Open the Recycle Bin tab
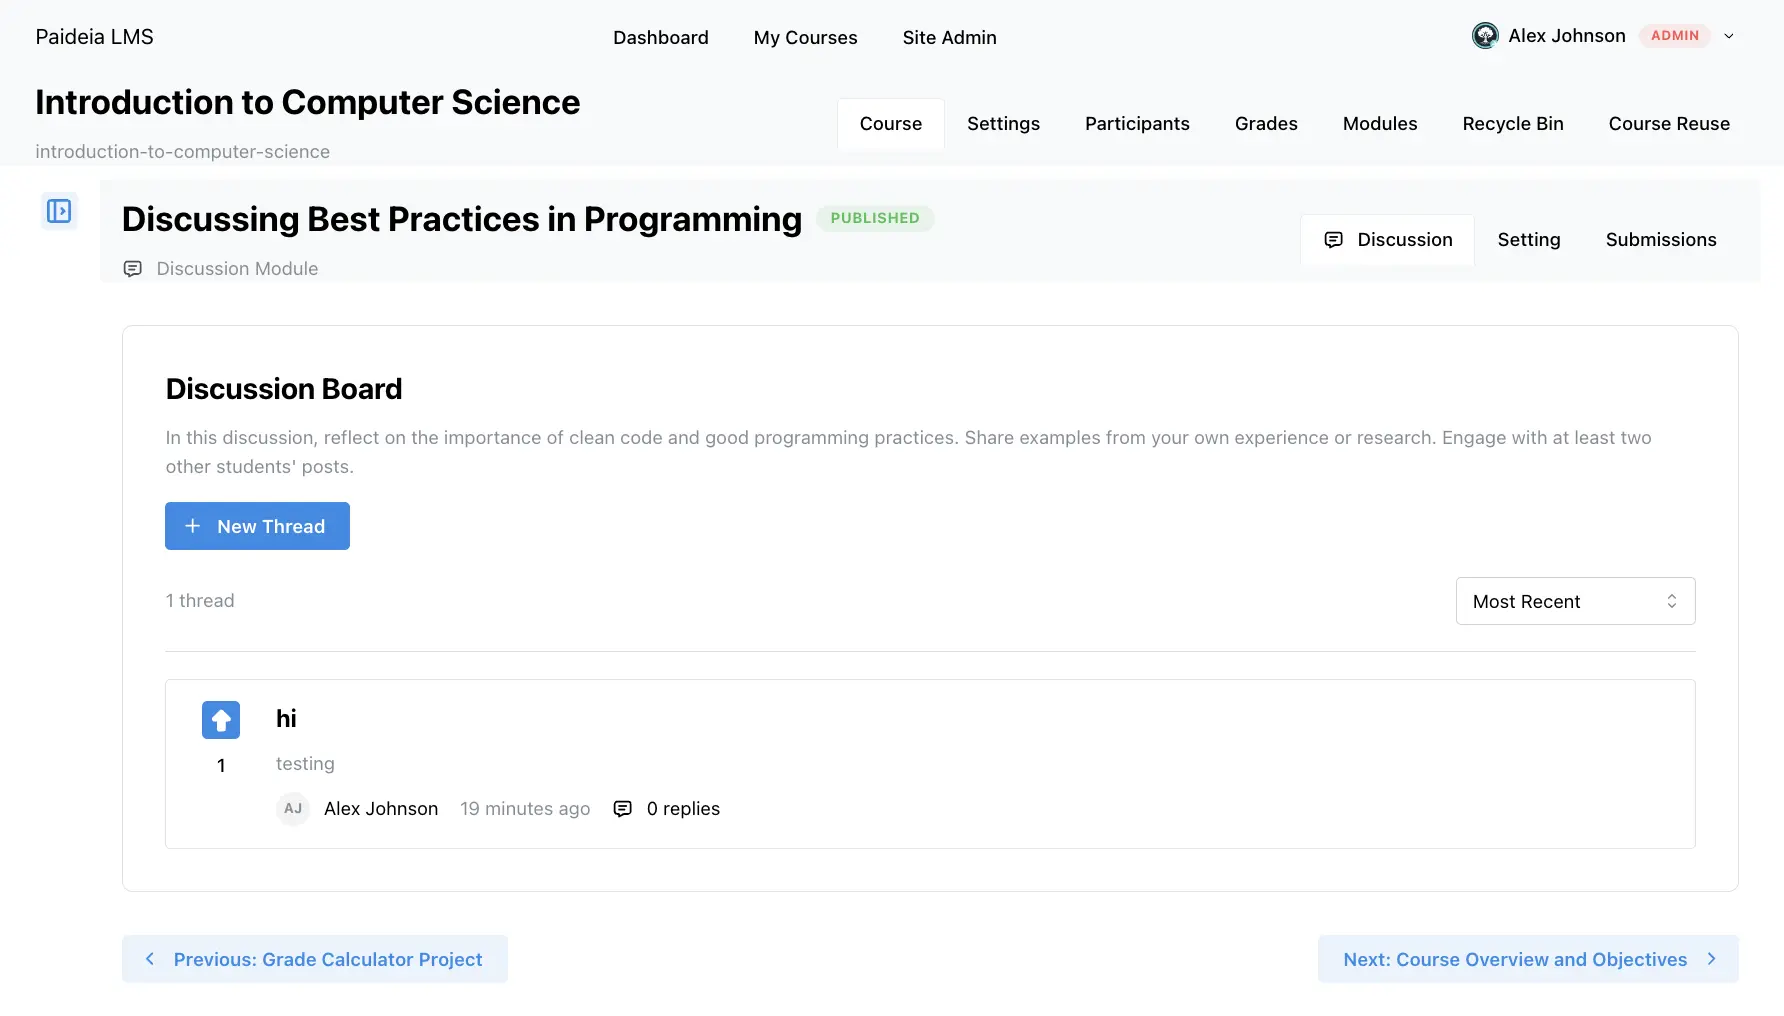The image size is (1784, 1016). (1512, 124)
